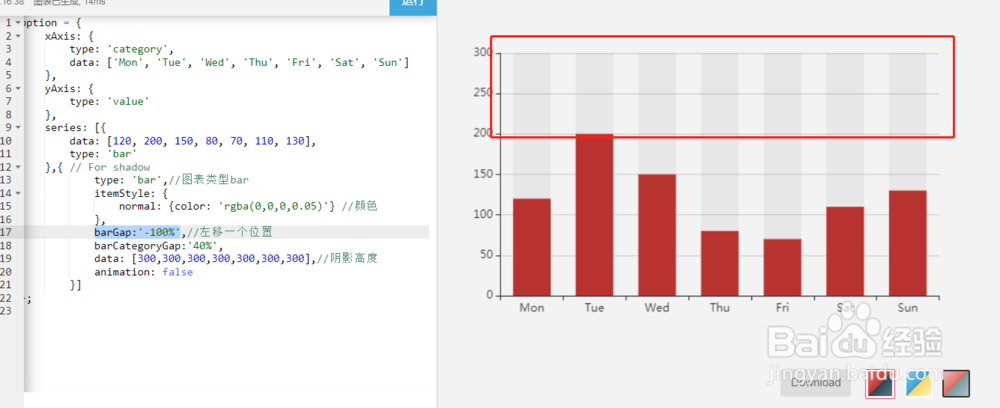Click the 0 y-axis label
This screenshot has width=1000, height=408.
[489, 295]
